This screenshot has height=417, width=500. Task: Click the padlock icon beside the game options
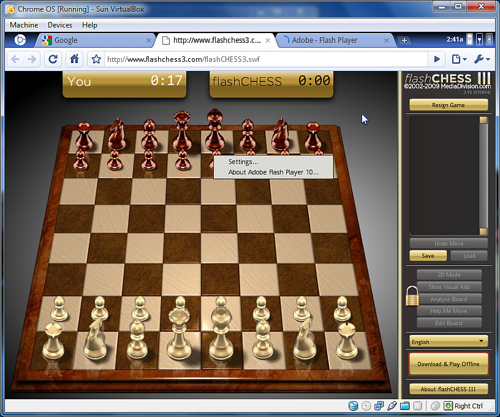coord(412,296)
